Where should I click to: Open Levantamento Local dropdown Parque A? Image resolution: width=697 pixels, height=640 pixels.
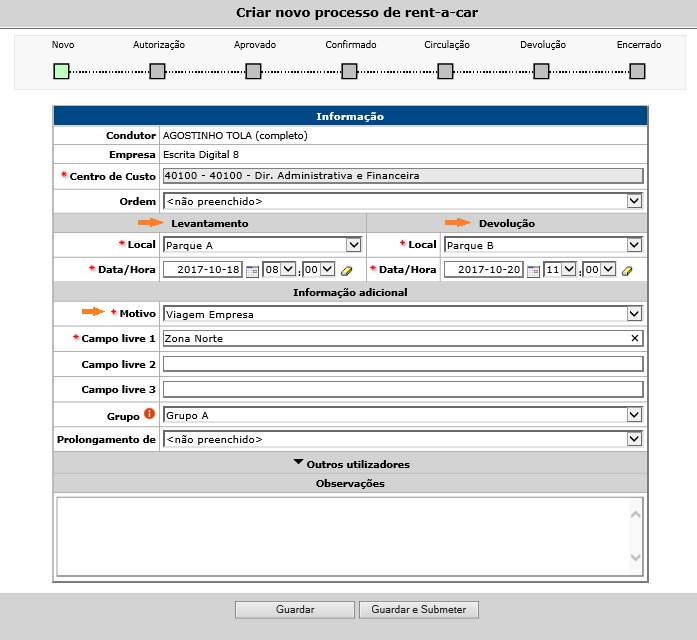tap(262, 245)
